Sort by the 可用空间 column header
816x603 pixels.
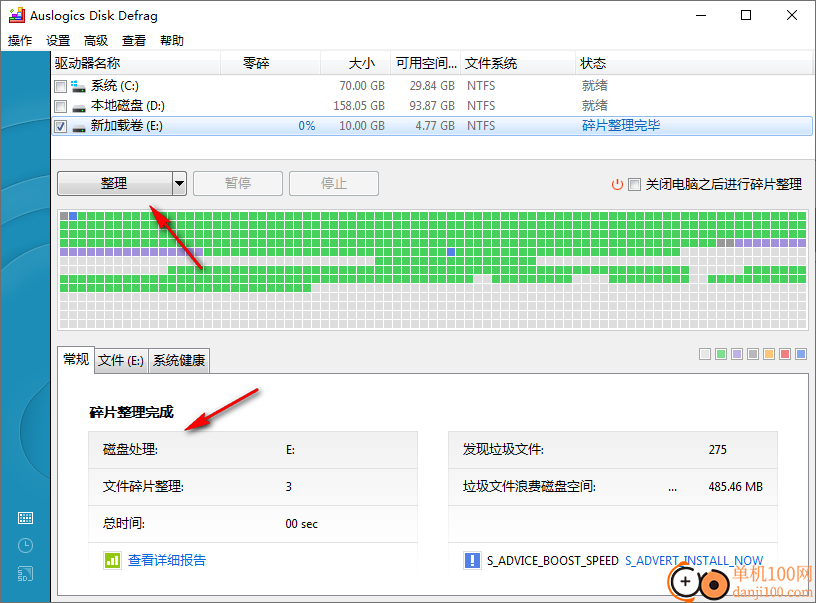coord(426,63)
